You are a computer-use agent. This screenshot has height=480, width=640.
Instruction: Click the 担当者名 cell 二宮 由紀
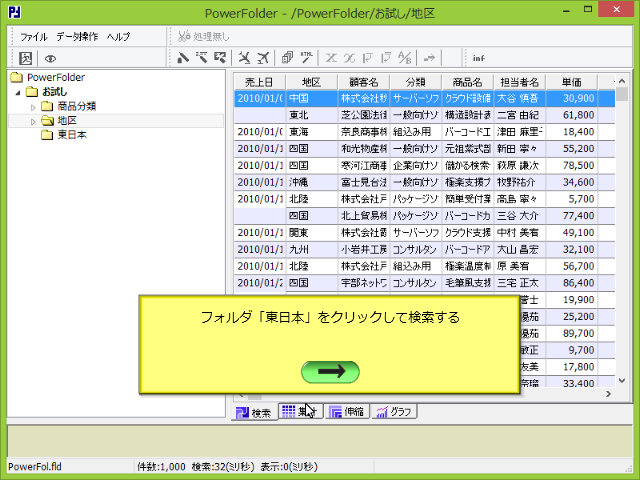coord(520,115)
